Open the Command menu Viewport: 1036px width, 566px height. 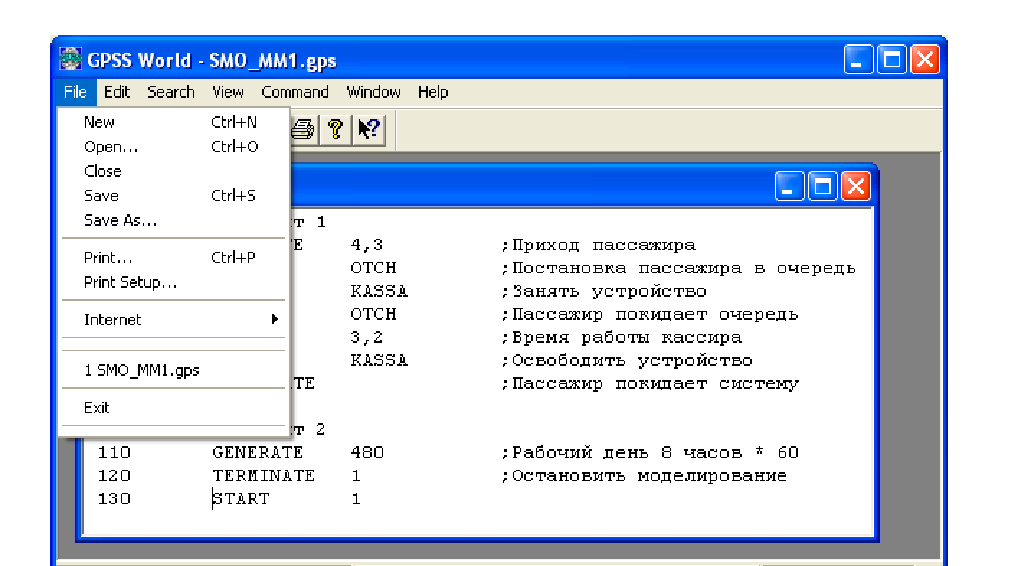295,92
